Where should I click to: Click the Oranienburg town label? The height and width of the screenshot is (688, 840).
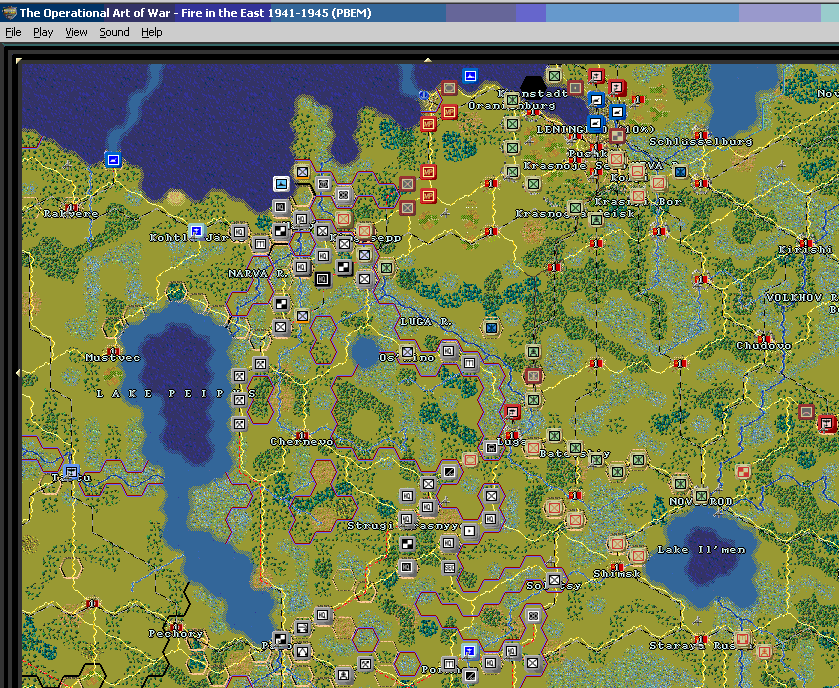point(512,106)
